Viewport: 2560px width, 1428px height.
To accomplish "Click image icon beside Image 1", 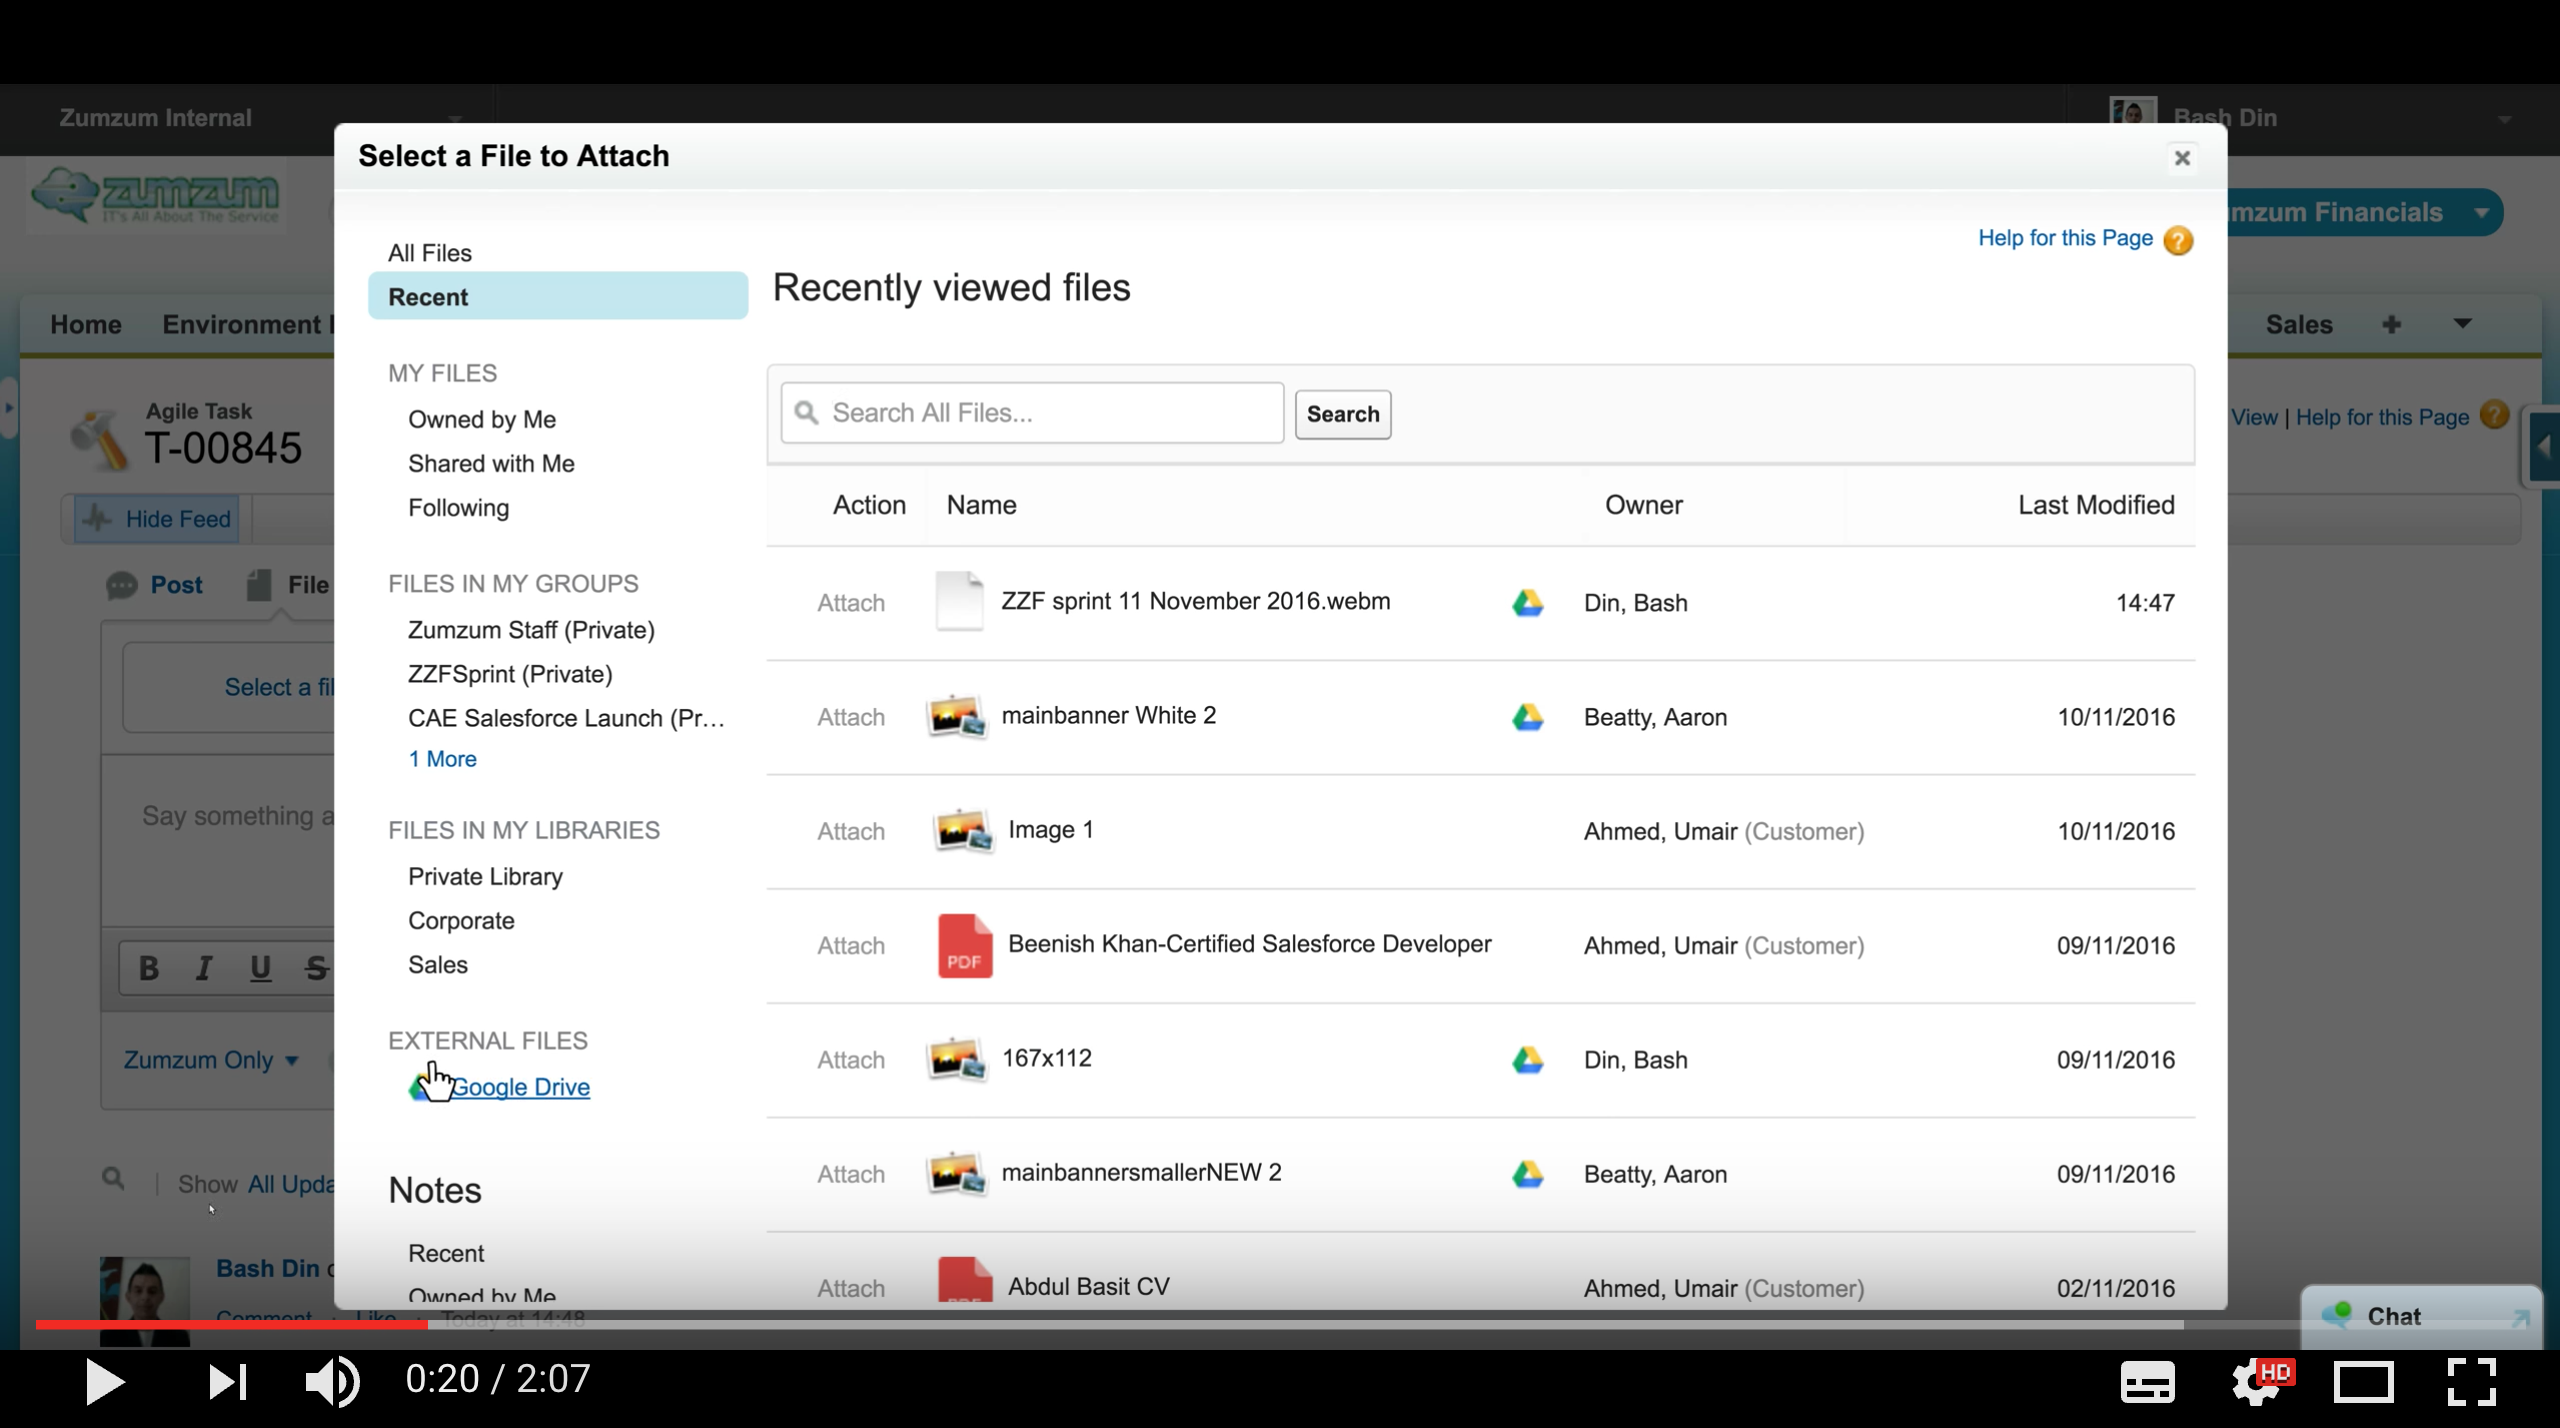I will (964, 830).
